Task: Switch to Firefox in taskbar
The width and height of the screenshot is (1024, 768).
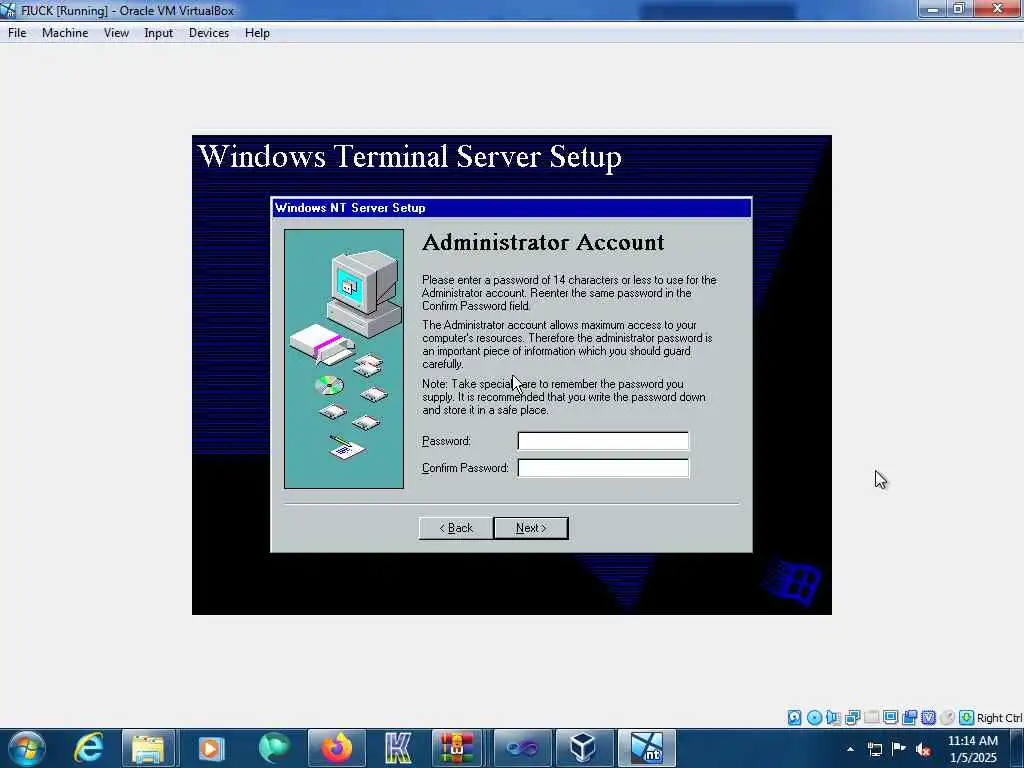Action: (336, 748)
